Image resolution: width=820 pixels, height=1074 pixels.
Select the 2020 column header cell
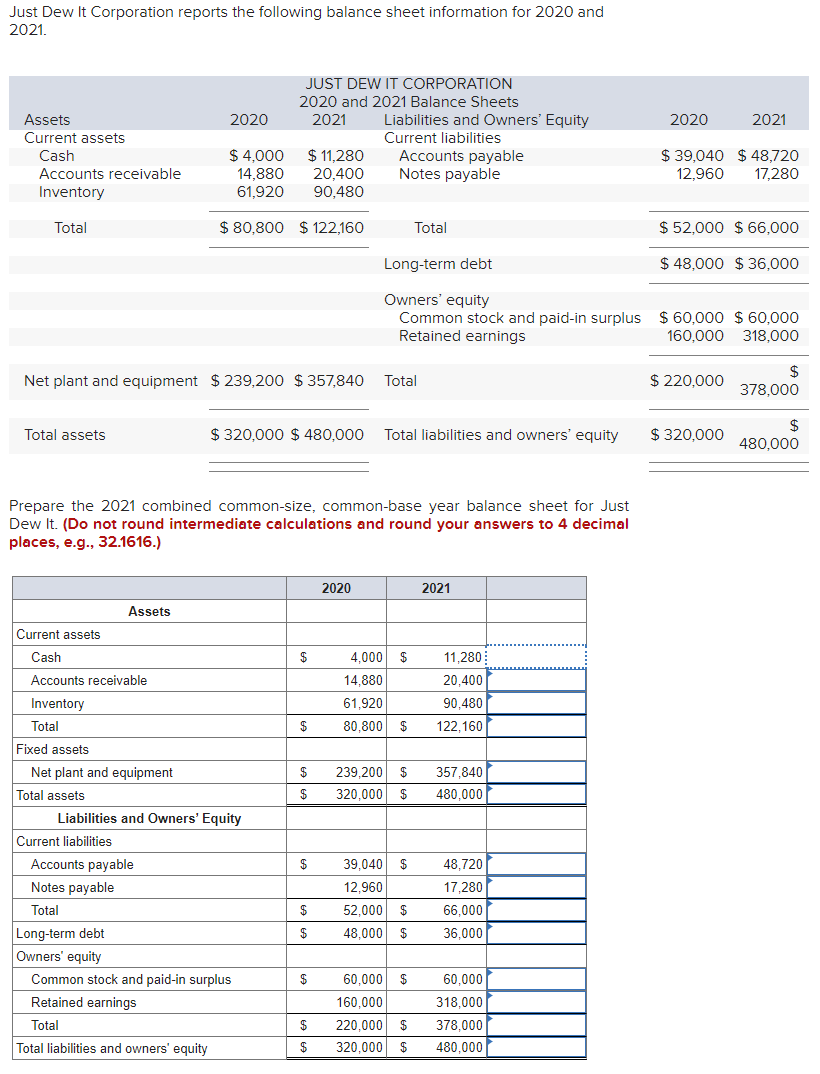[x=336, y=588]
